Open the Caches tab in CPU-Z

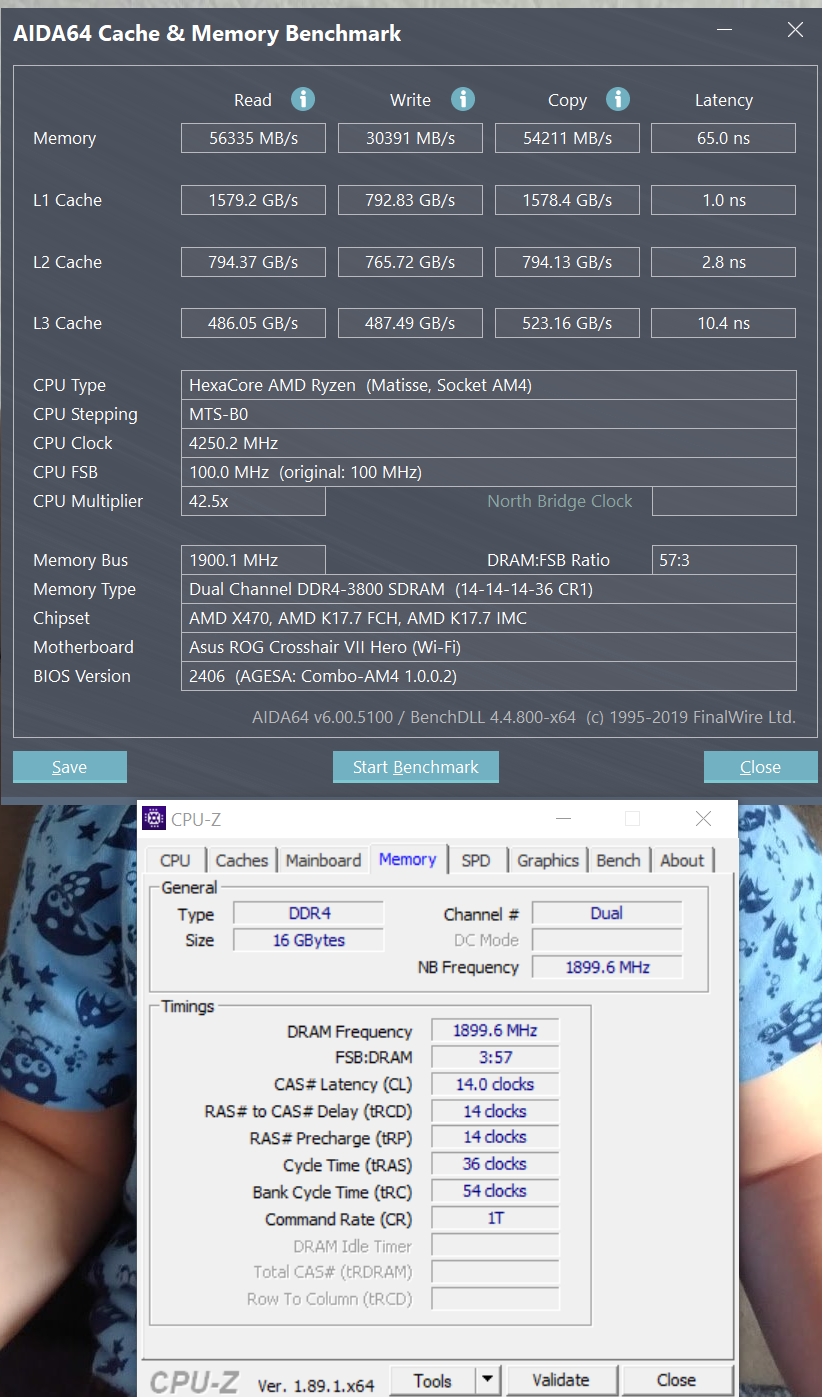click(x=242, y=860)
